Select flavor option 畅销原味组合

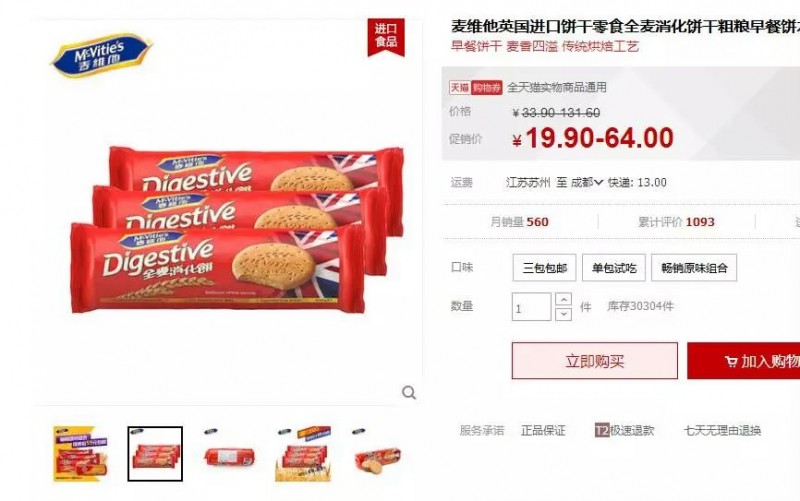[x=694, y=268]
